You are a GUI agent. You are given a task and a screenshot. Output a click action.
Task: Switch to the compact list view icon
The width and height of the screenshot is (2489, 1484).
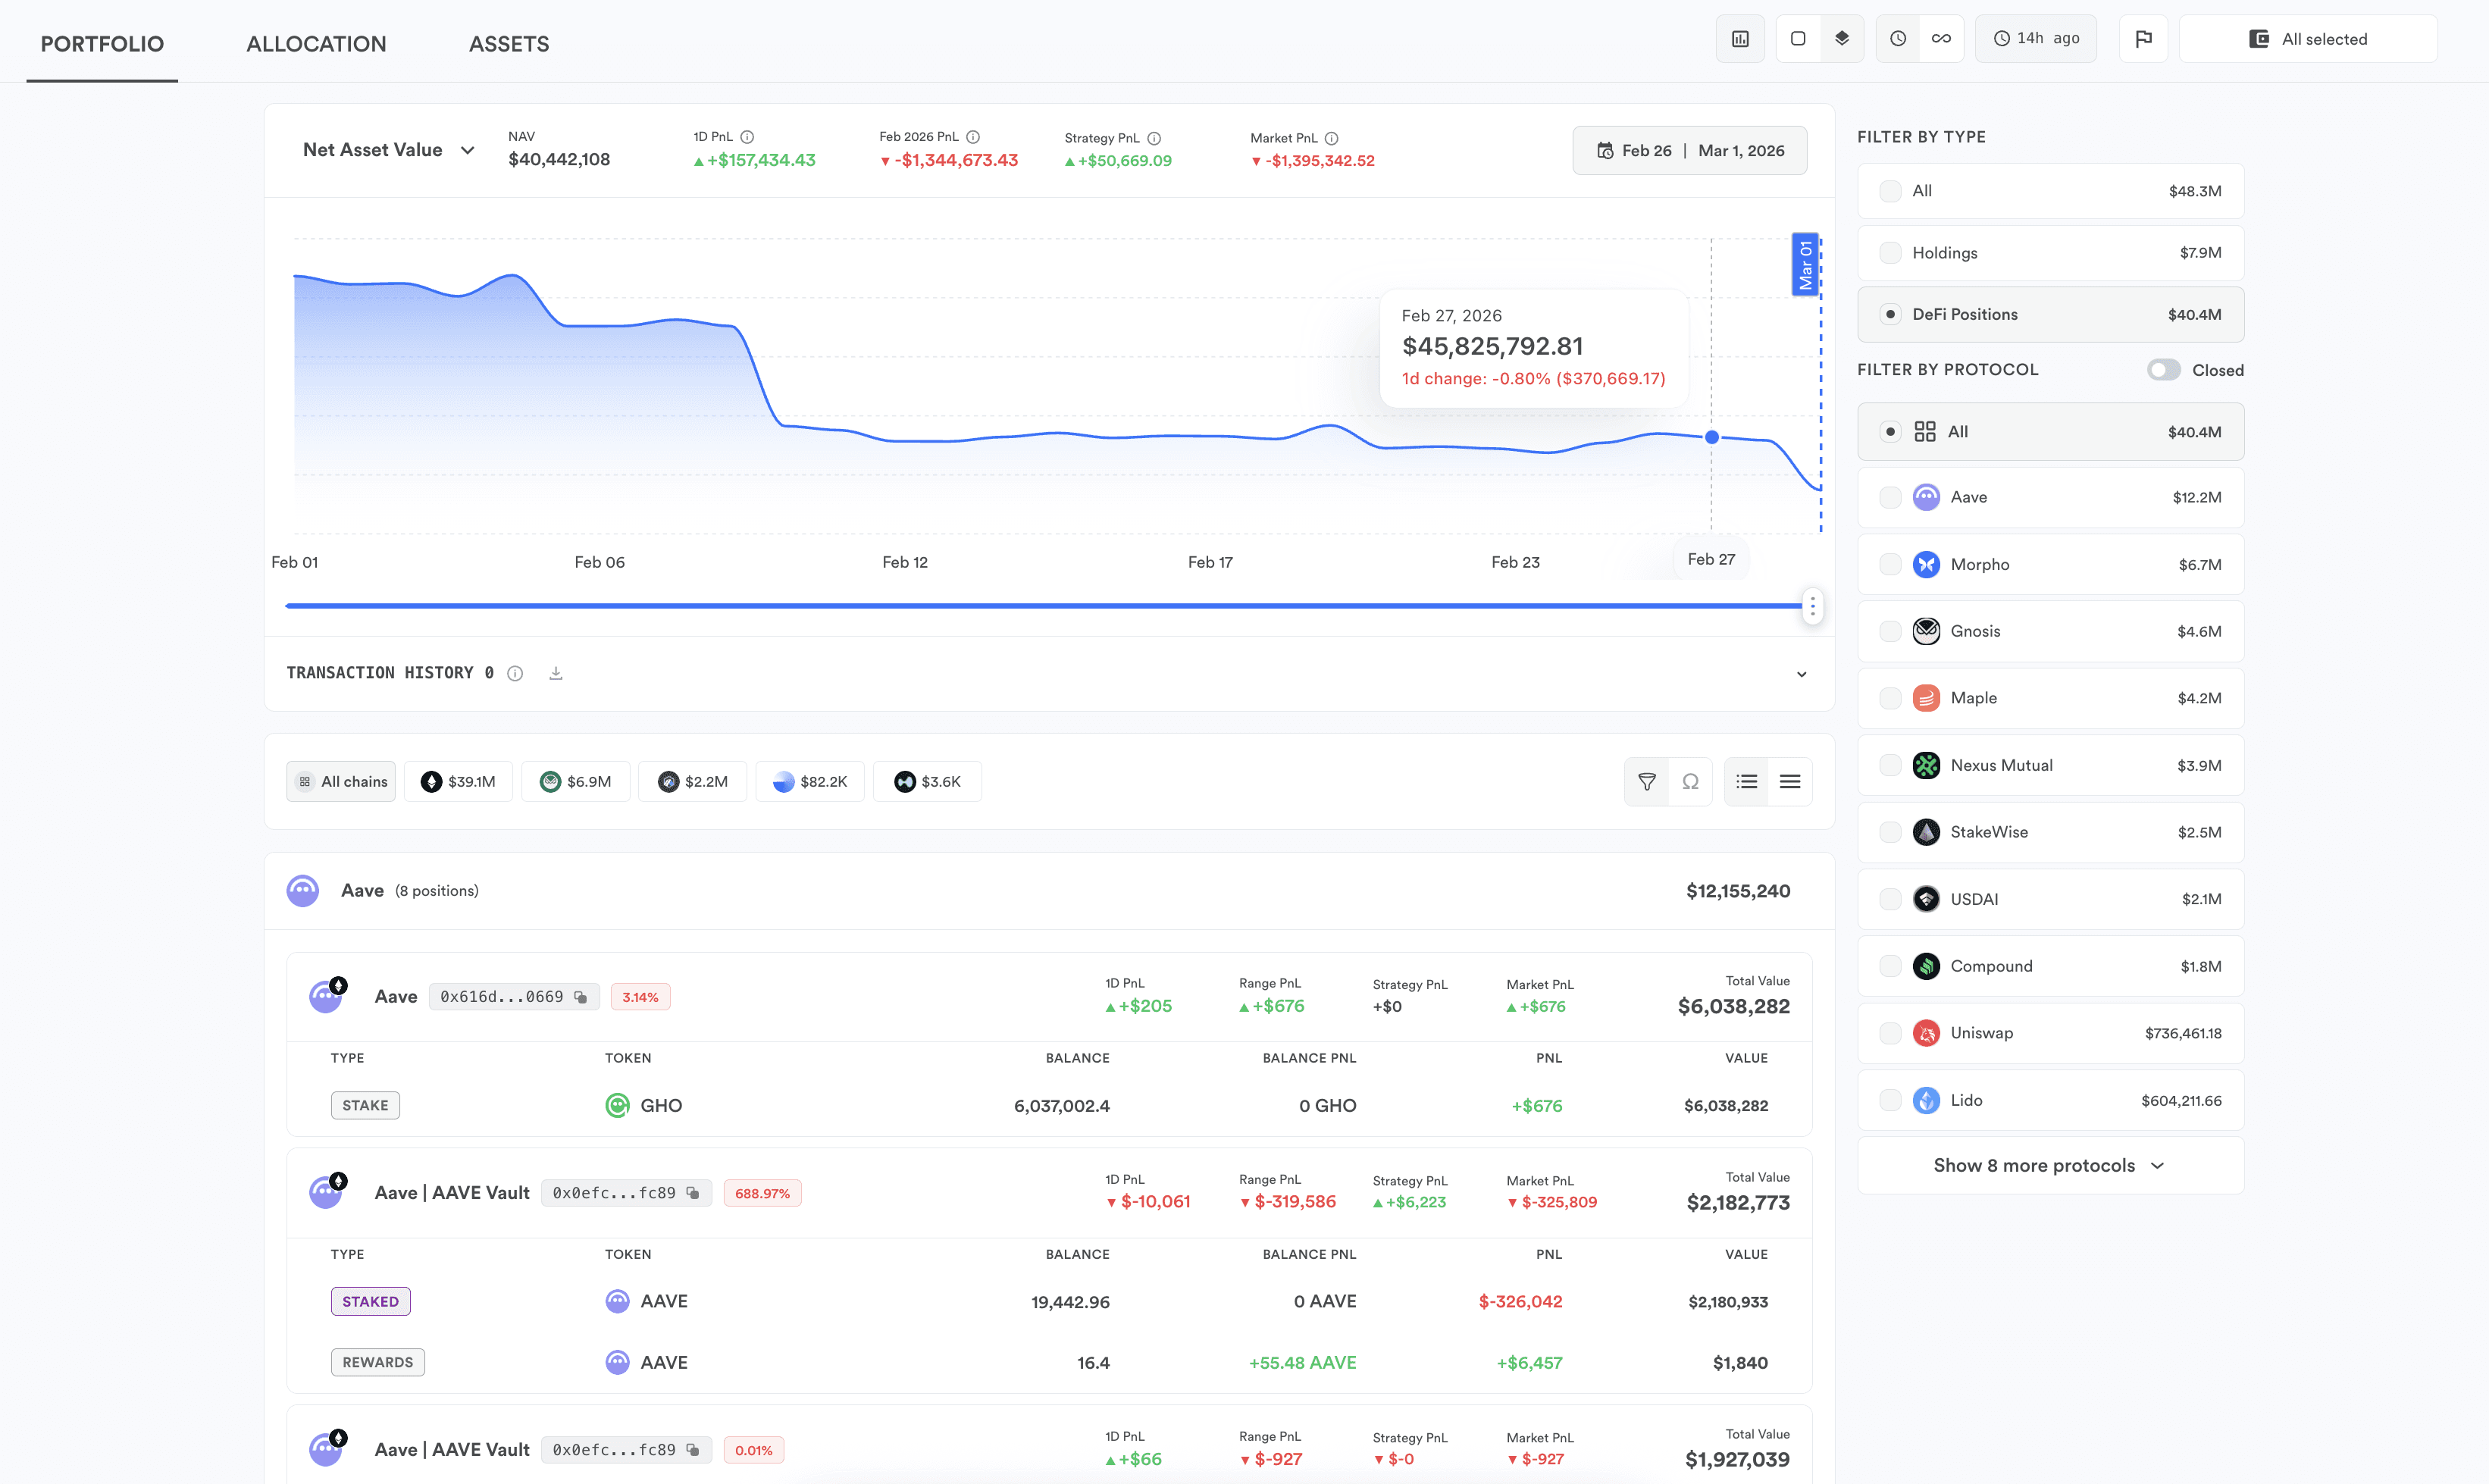click(x=1790, y=782)
